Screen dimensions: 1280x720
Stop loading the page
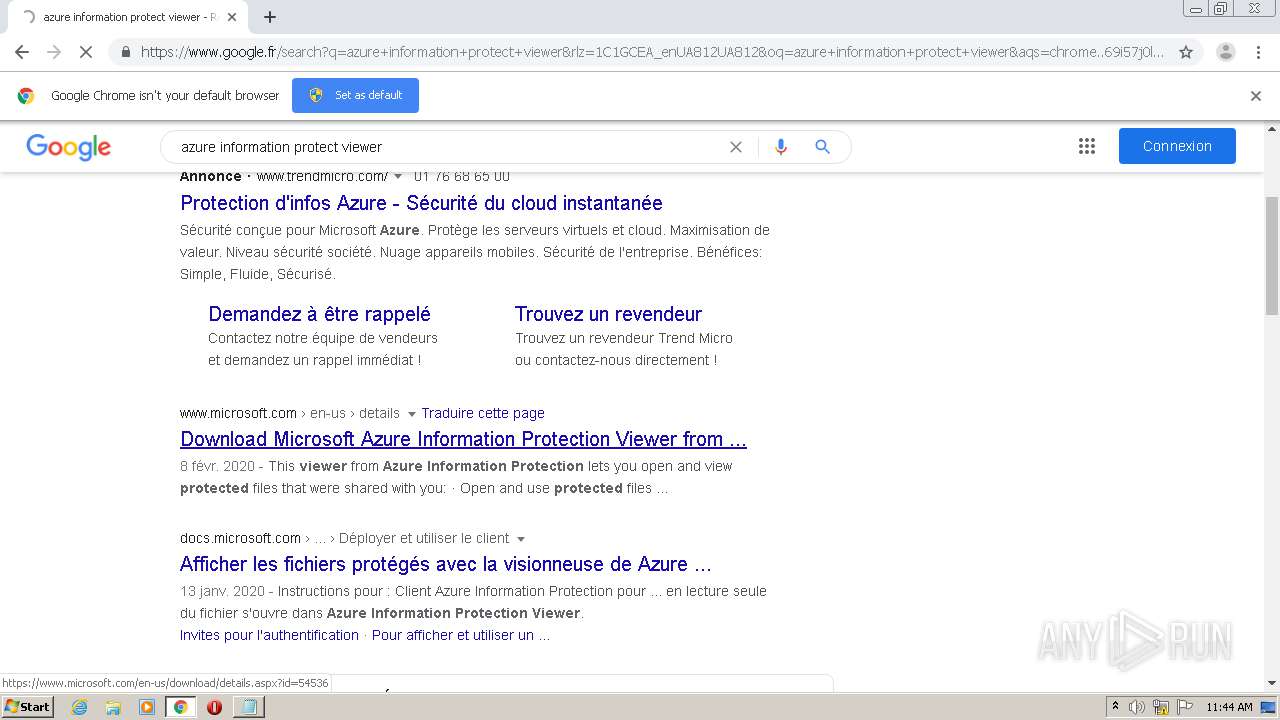tap(86, 52)
